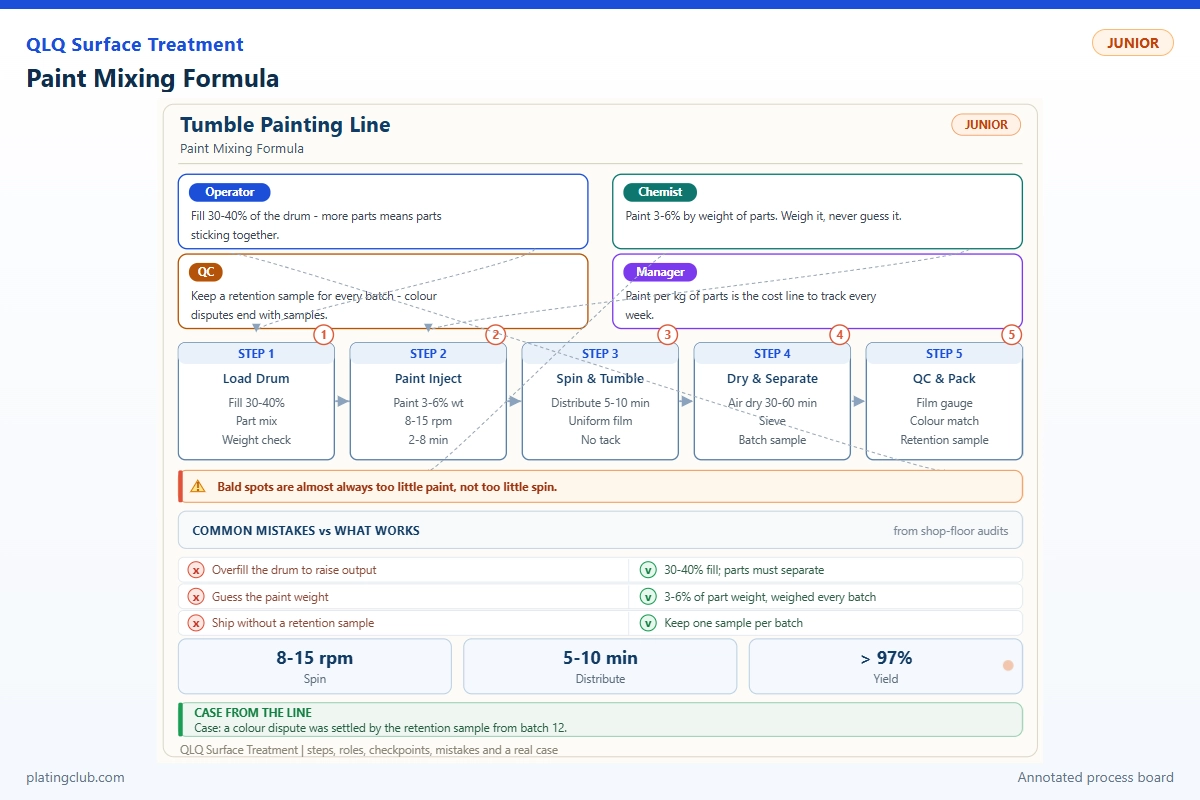
Task: Click the numbered marker 1 circle
Action: pos(323,335)
